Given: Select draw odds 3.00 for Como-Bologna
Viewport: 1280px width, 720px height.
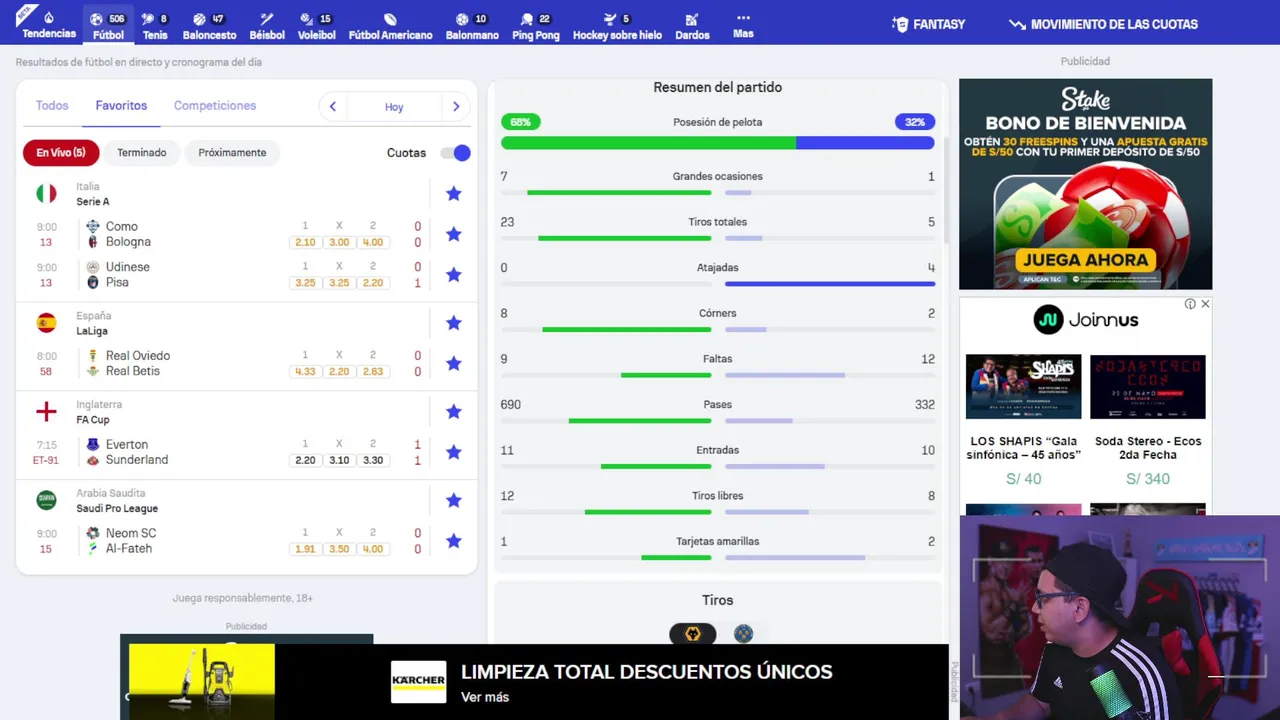Looking at the screenshot, I should (x=339, y=242).
